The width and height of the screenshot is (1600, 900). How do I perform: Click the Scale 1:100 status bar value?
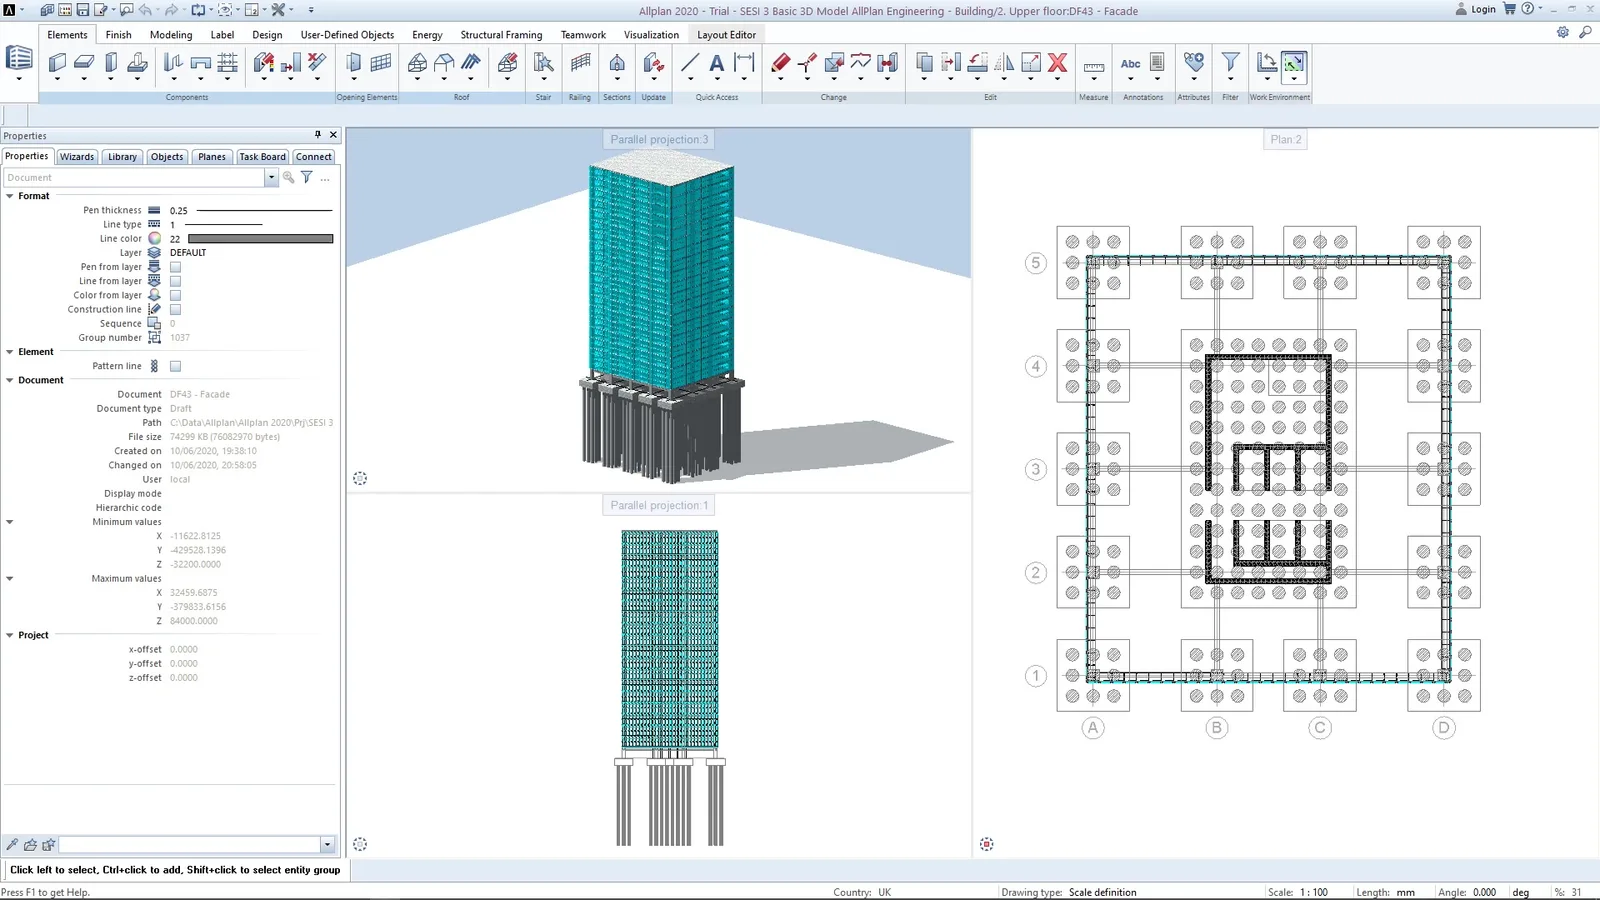point(1314,892)
